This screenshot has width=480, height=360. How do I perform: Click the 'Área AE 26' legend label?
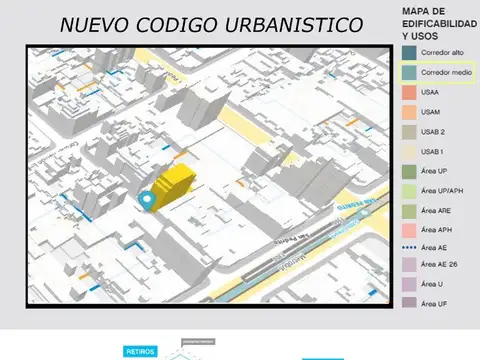click(x=439, y=264)
